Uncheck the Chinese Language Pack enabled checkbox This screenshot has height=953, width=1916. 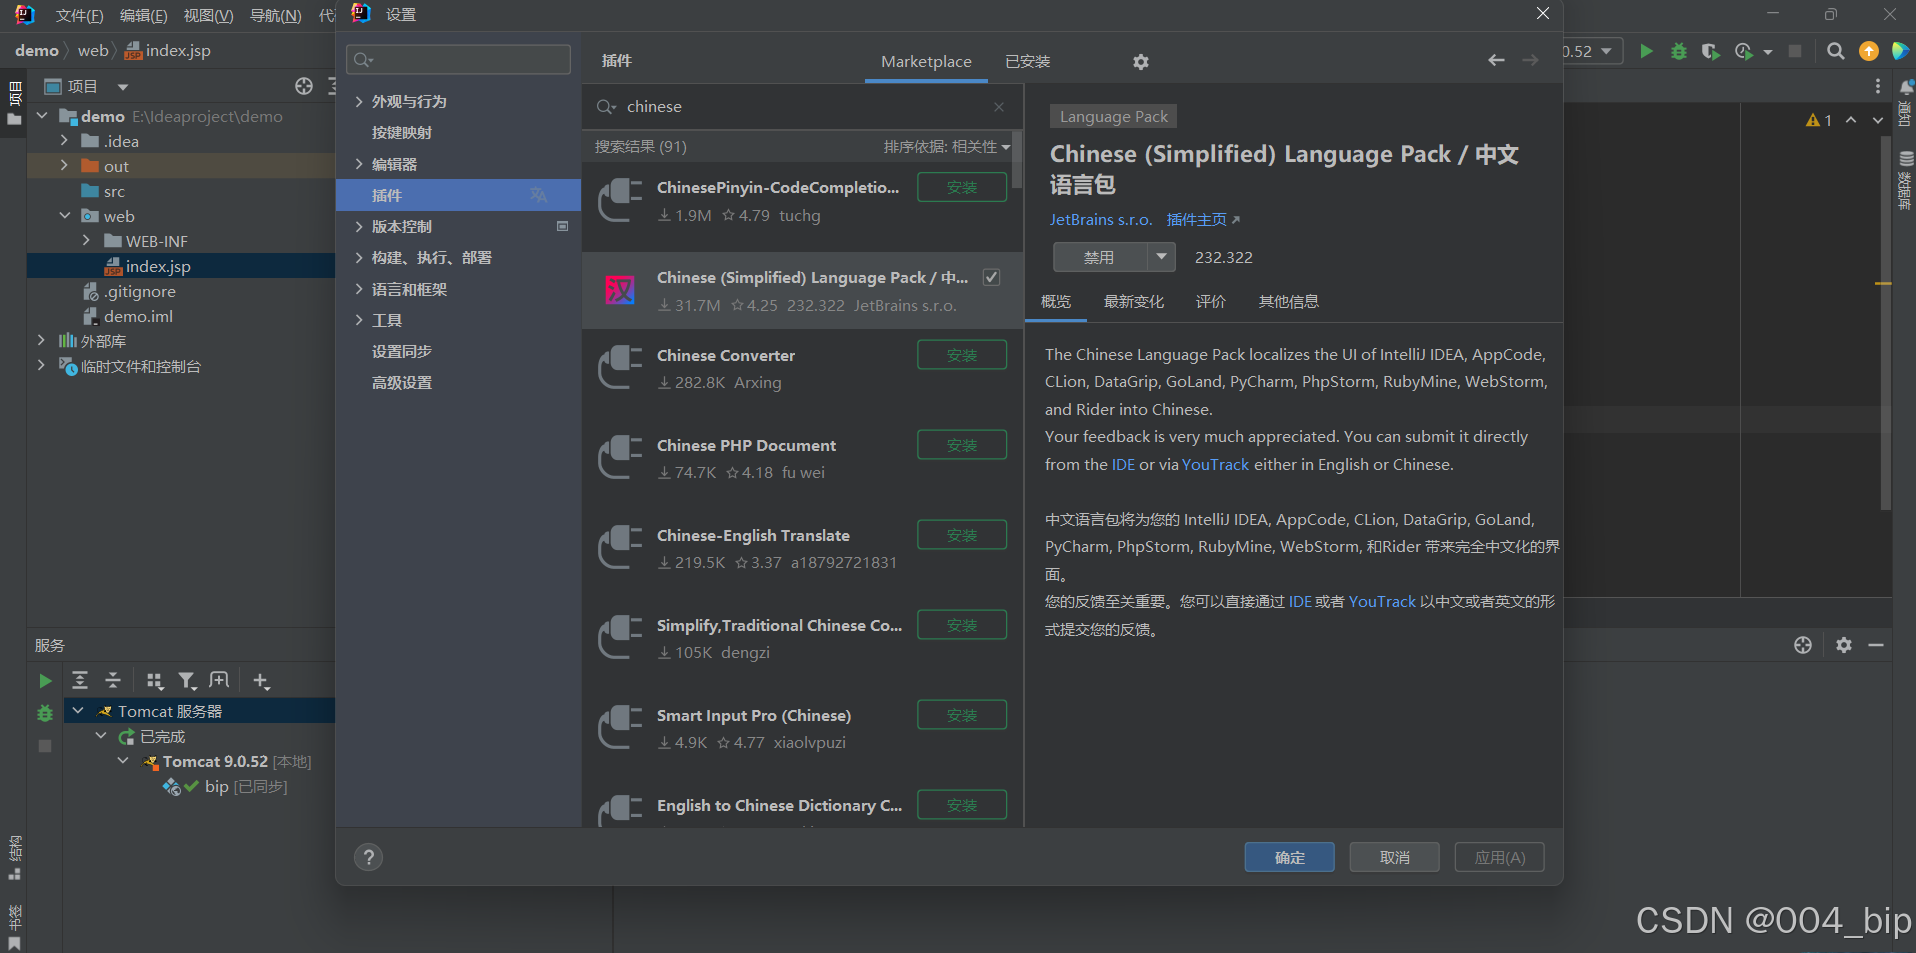tap(991, 277)
